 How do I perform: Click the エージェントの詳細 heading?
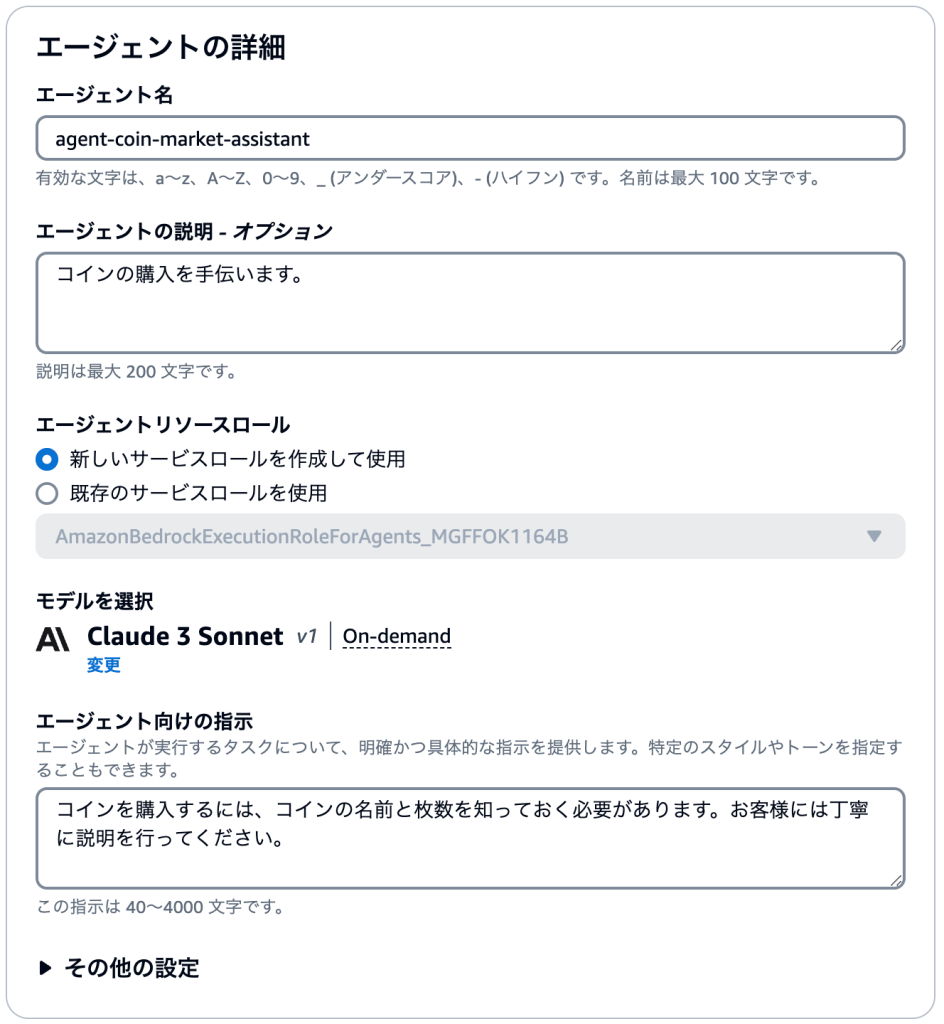pos(161,47)
